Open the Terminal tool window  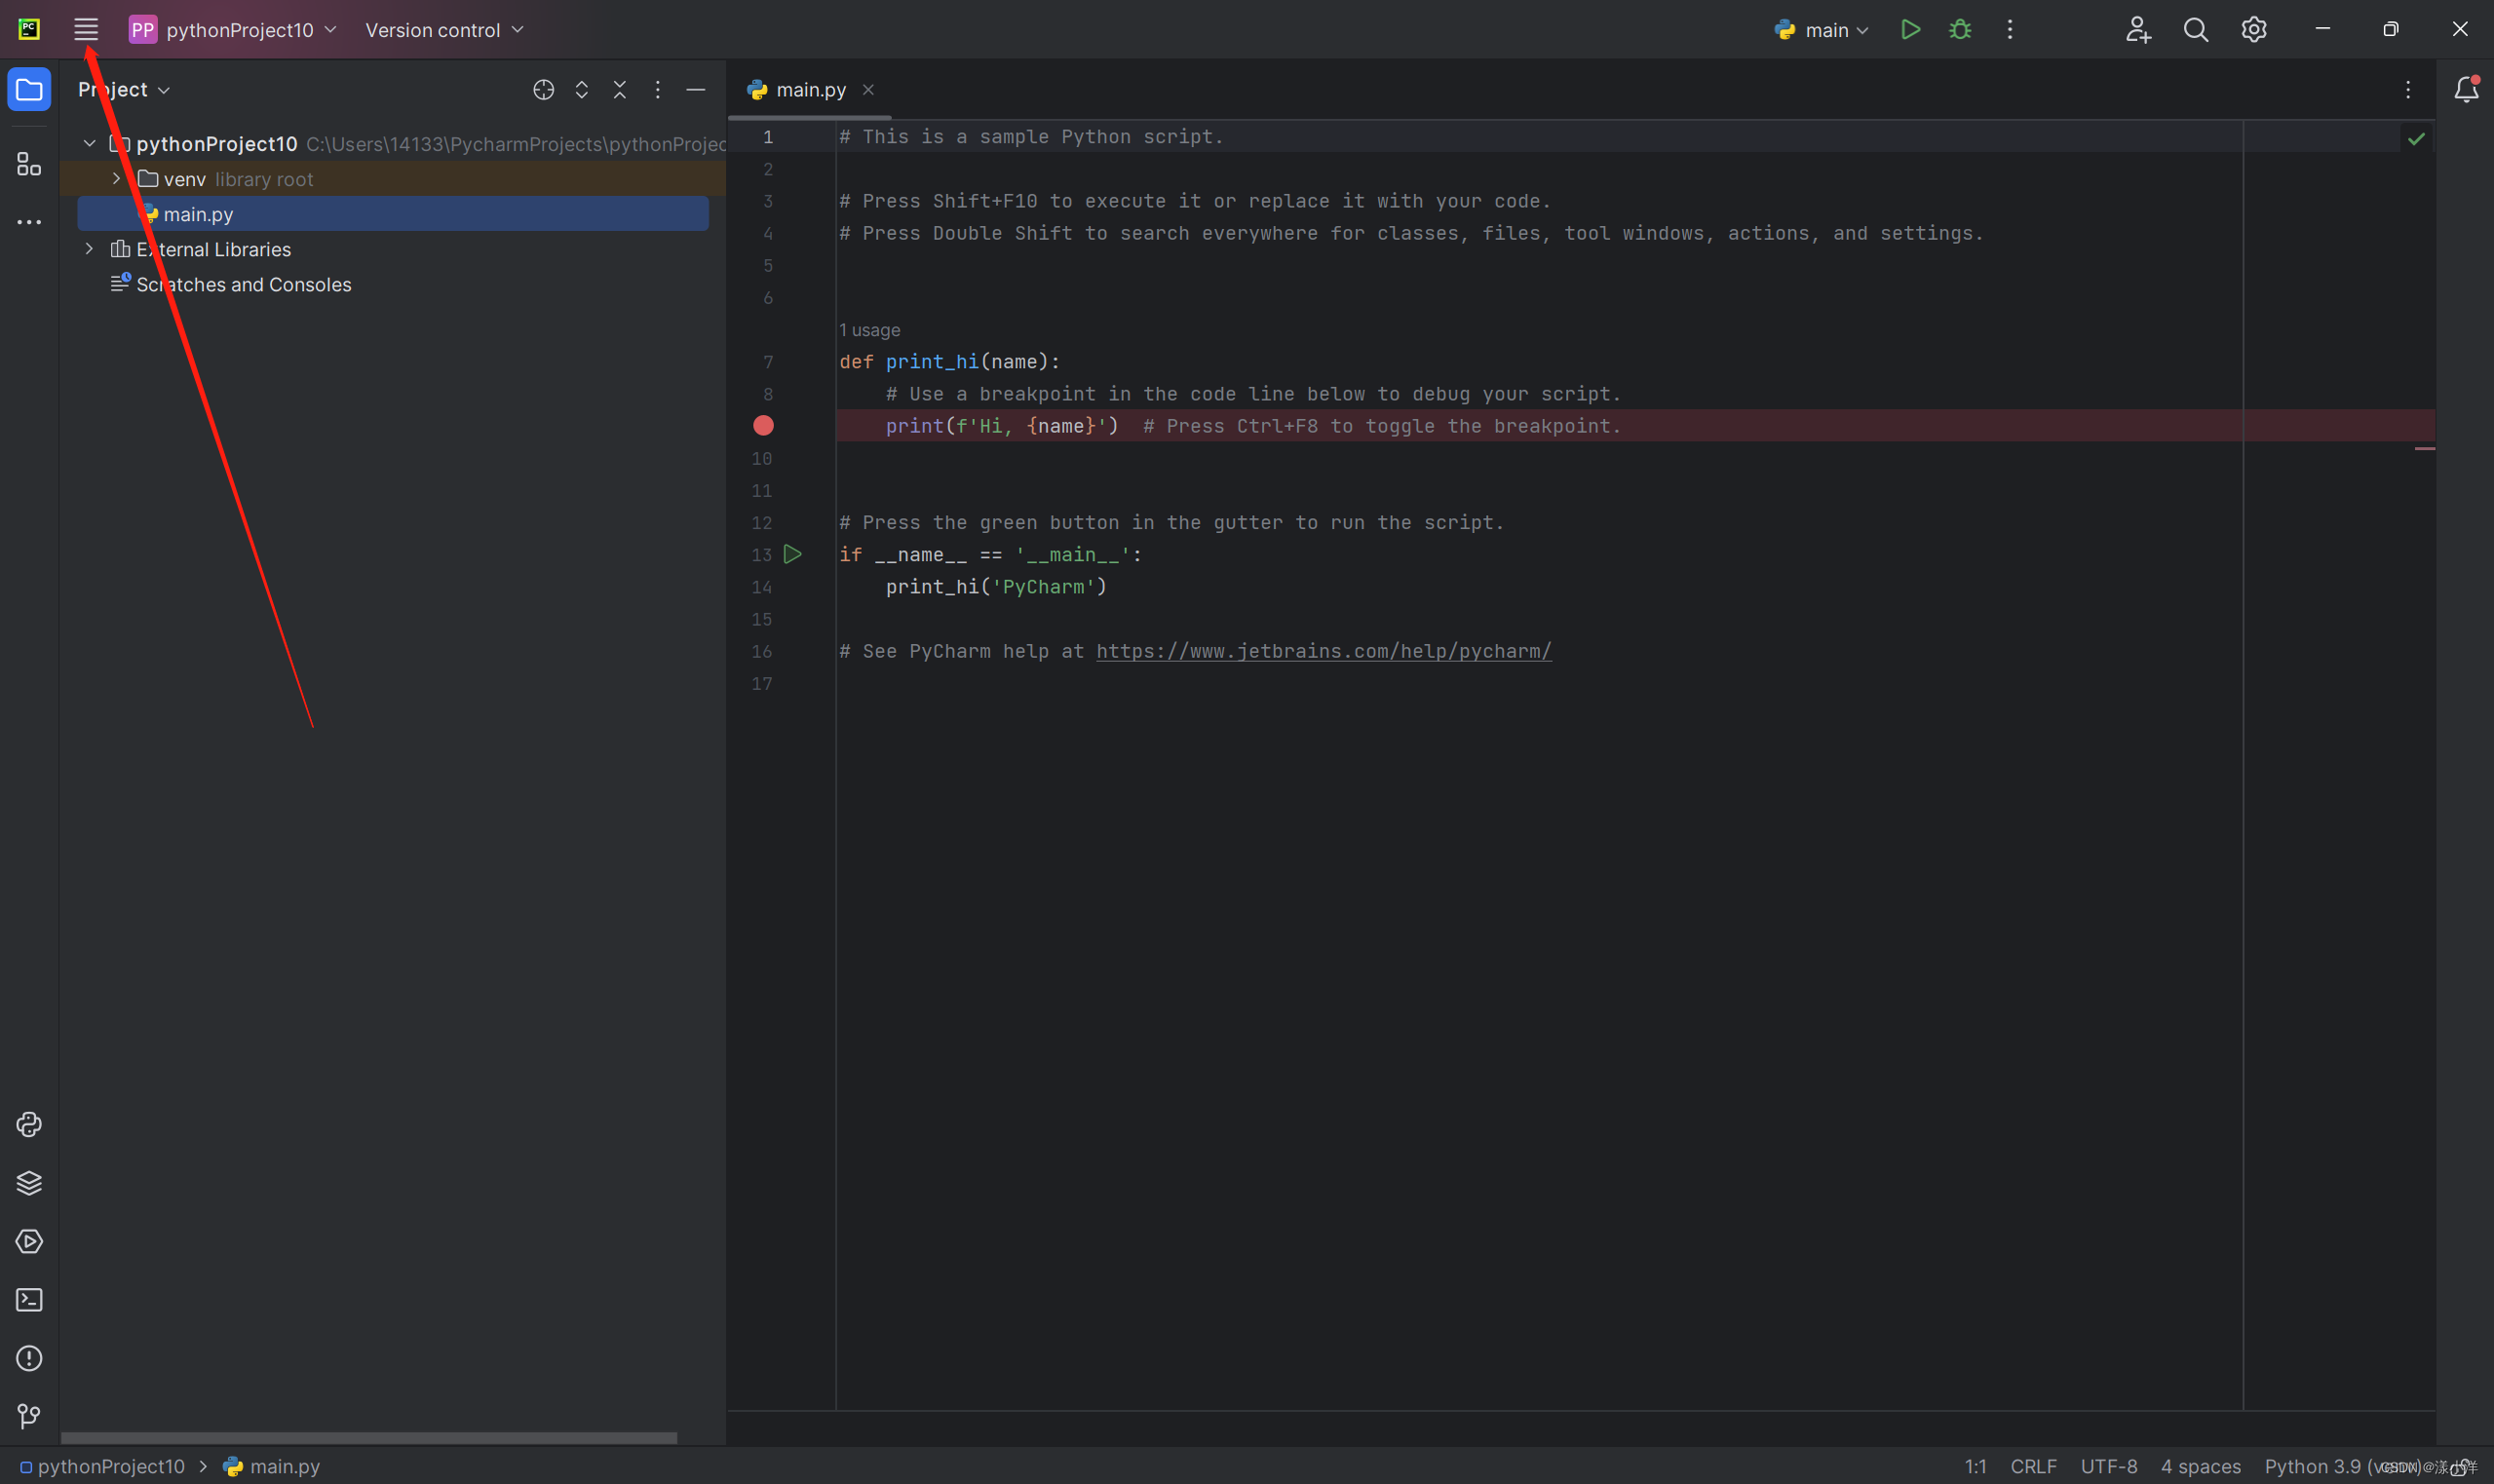[29, 1300]
